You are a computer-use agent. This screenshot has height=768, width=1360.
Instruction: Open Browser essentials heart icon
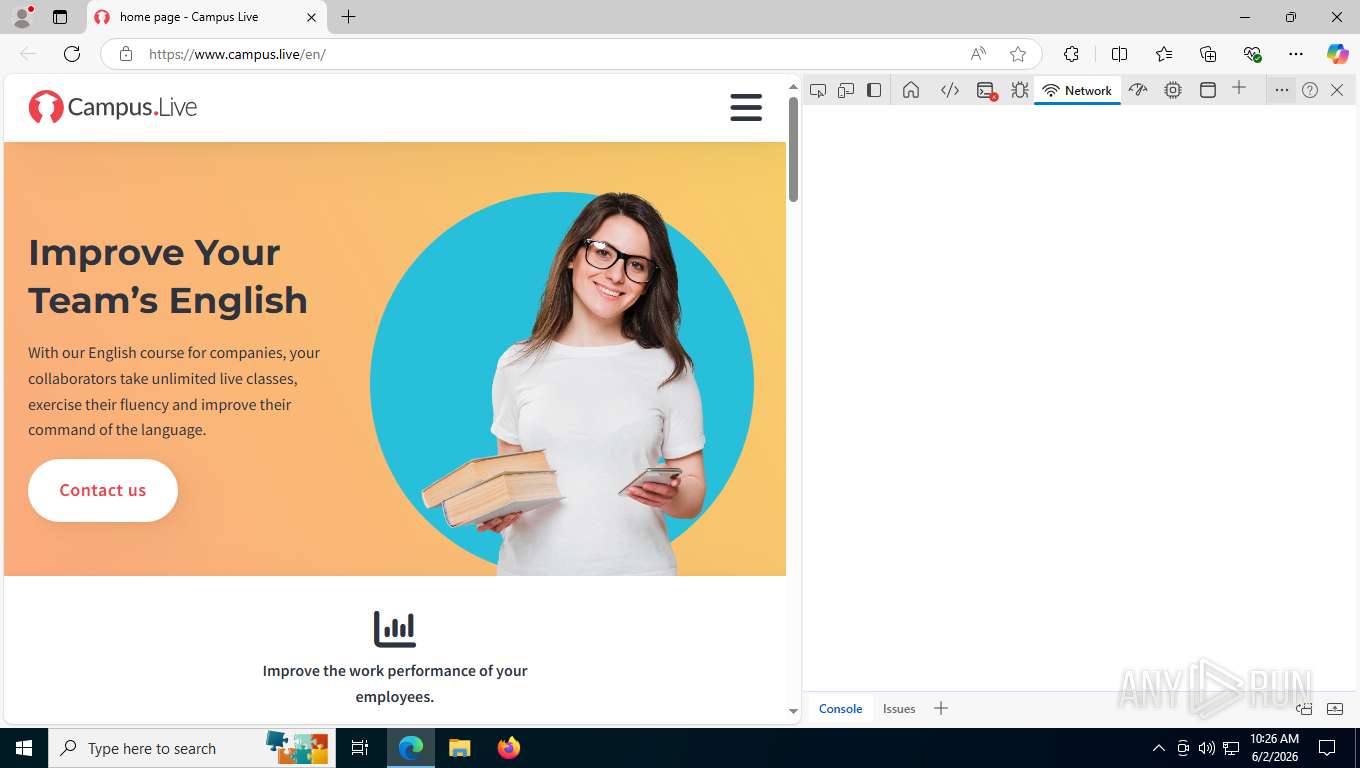[x=1252, y=54]
